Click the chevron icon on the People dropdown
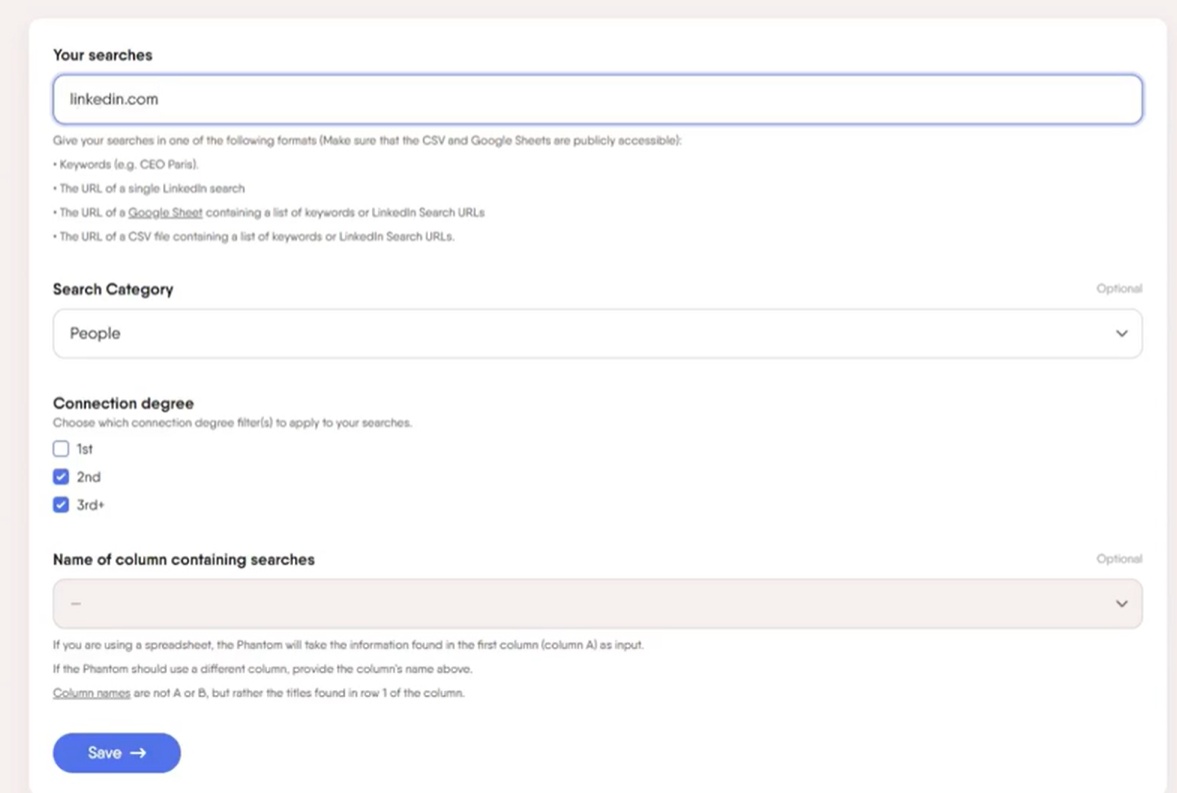The width and height of the screenshot is (1177, 793). (x=1121, y=333)
